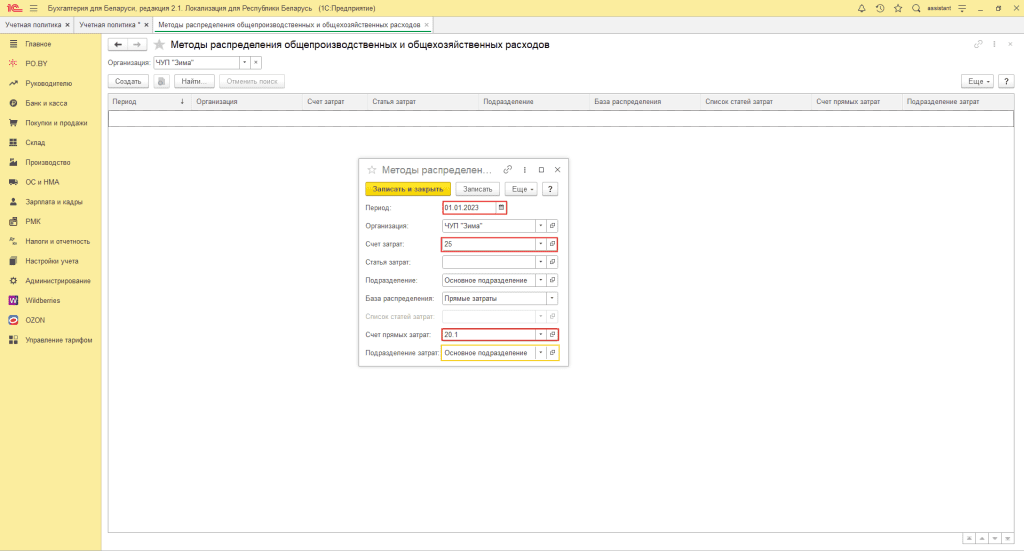Screen dimensions: 1024x551
Task: Open the calendar picker in the Период field
Action: coord(502,208)
